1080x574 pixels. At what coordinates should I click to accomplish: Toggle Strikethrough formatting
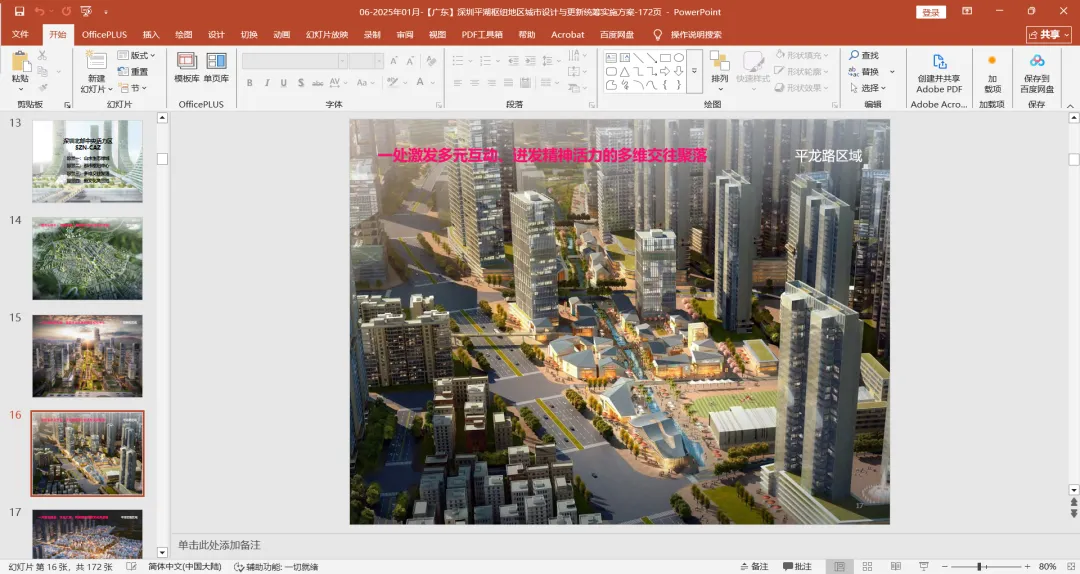pos(318,83)
